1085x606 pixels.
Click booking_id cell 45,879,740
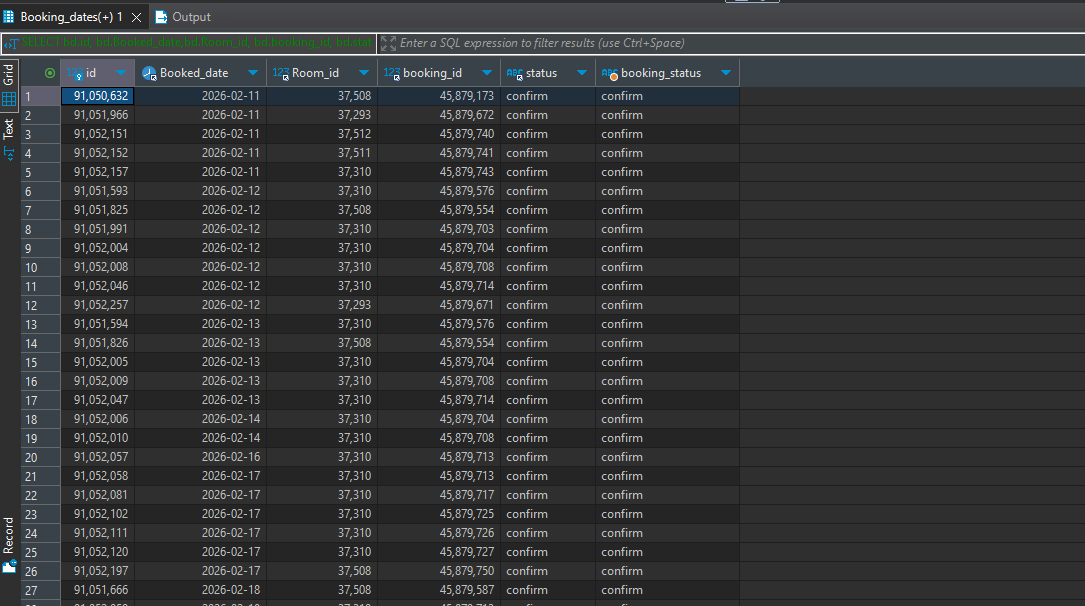point(439,134)
